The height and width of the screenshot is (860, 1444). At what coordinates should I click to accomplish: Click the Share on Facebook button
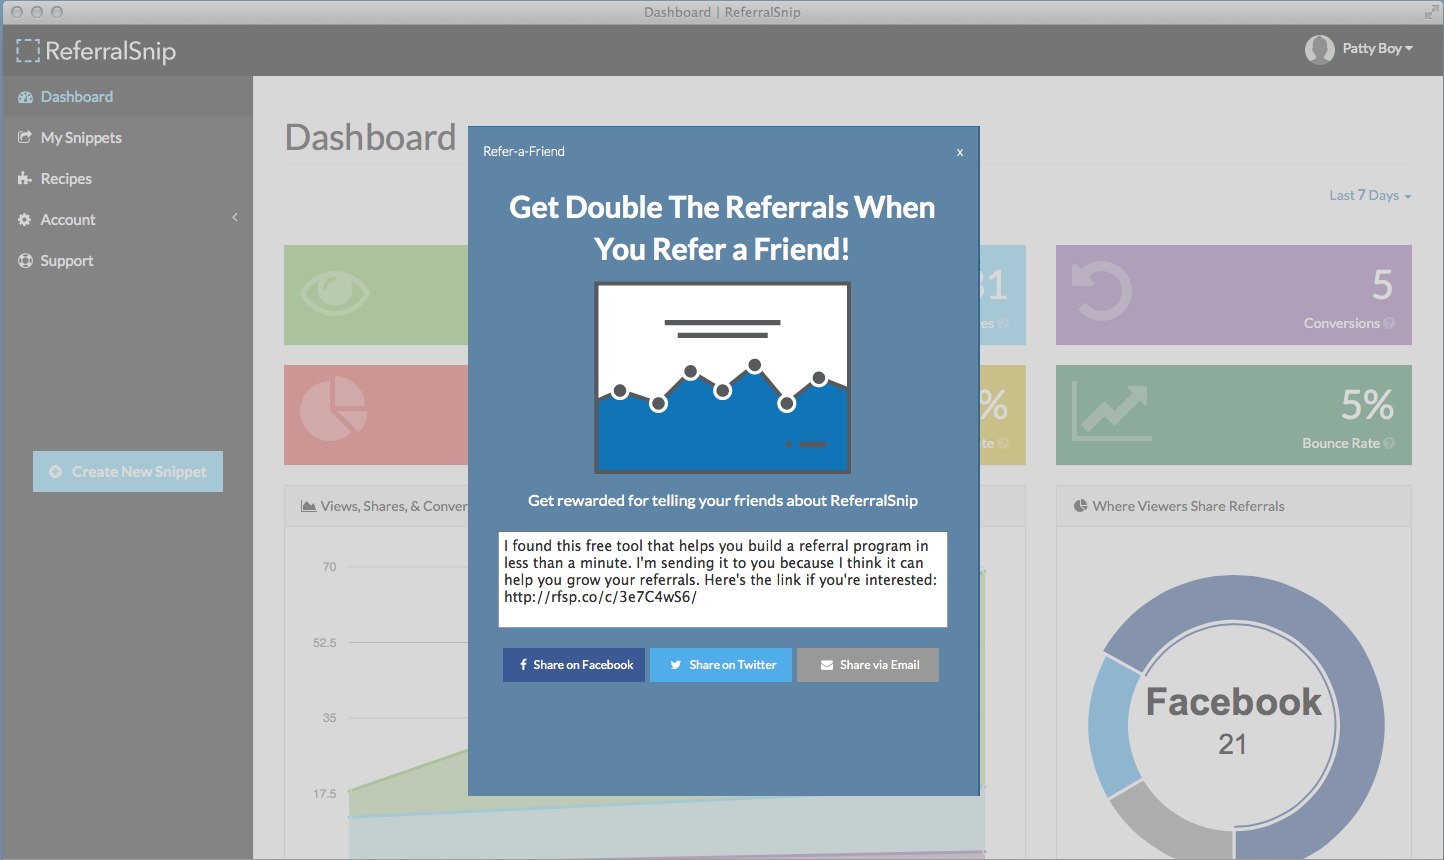[x=574, y=665]
